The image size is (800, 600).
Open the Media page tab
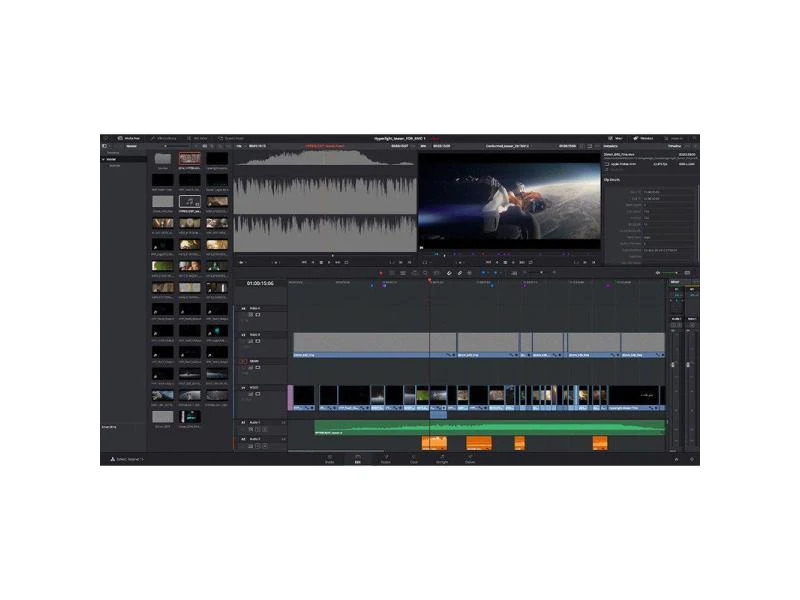[x=330, y=459]
